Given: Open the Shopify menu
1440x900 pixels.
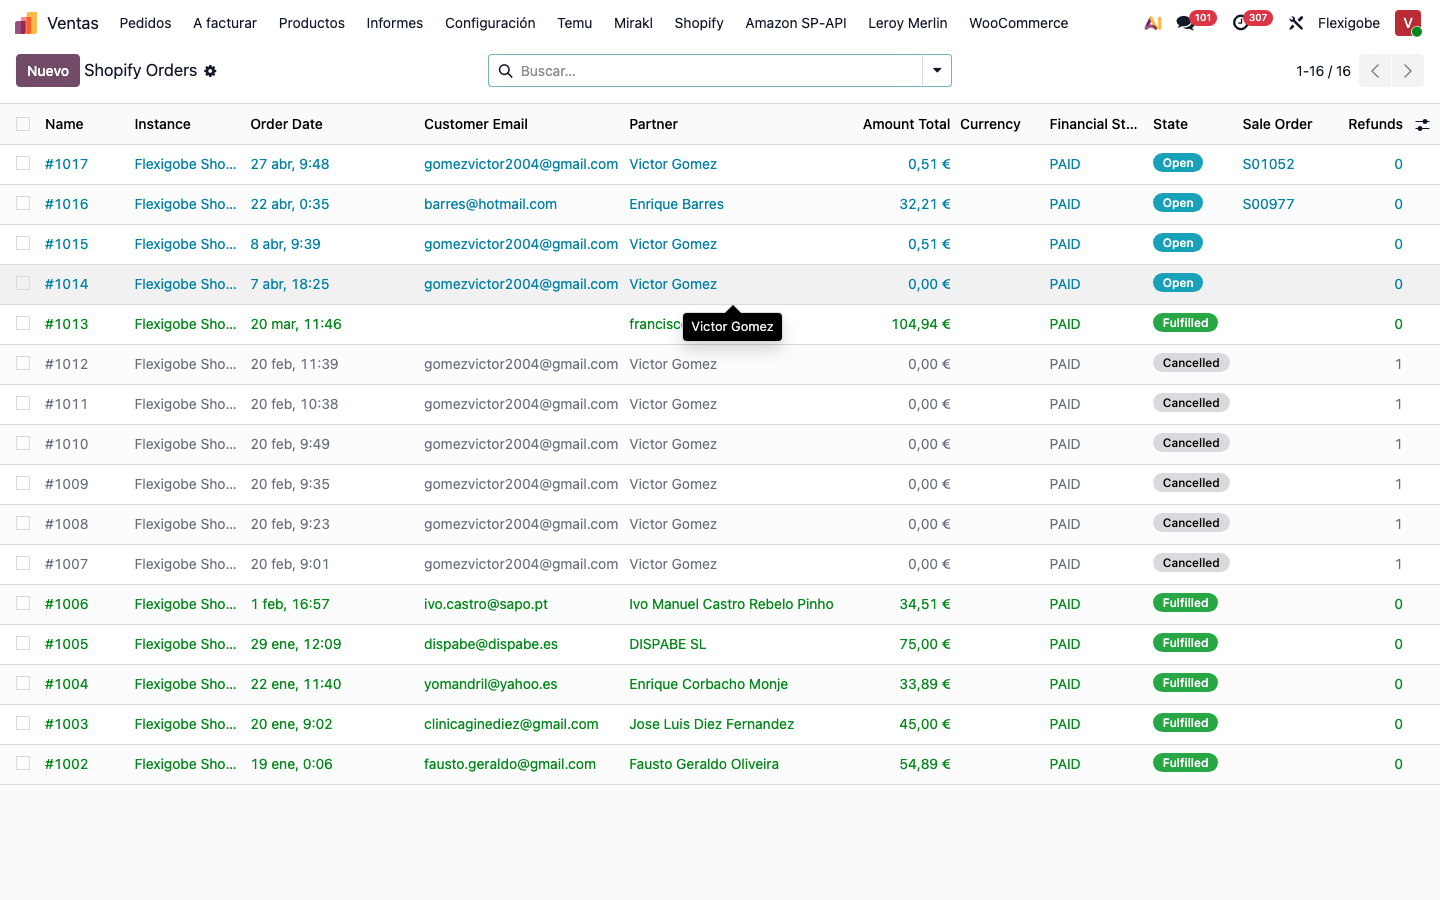Looking at the screenshot, I should click(x=699, y=23).
